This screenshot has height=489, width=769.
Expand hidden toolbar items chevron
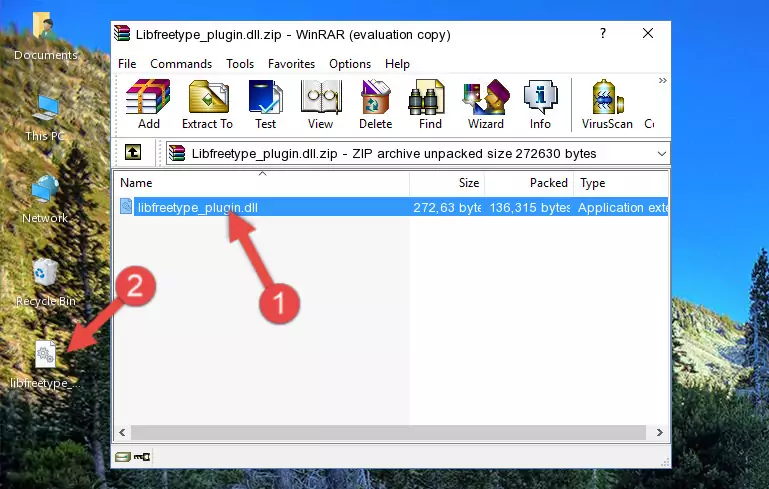point(663,80)
